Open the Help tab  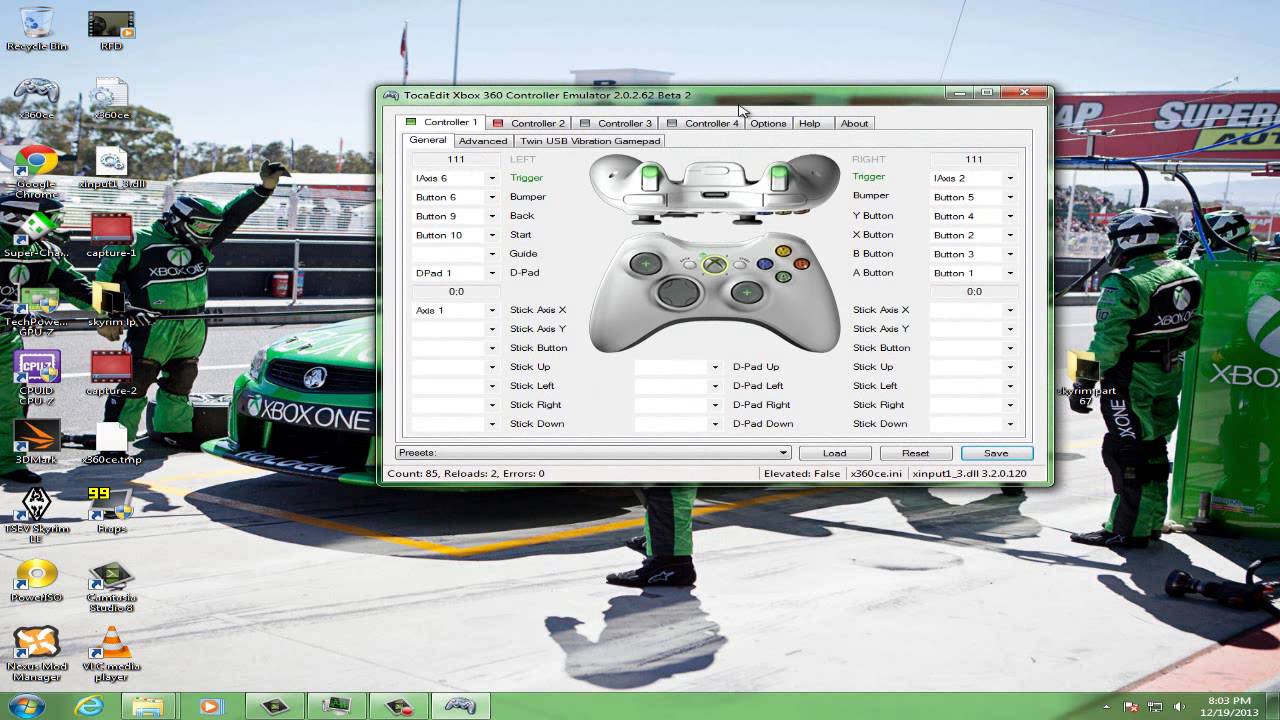(810, 123)
